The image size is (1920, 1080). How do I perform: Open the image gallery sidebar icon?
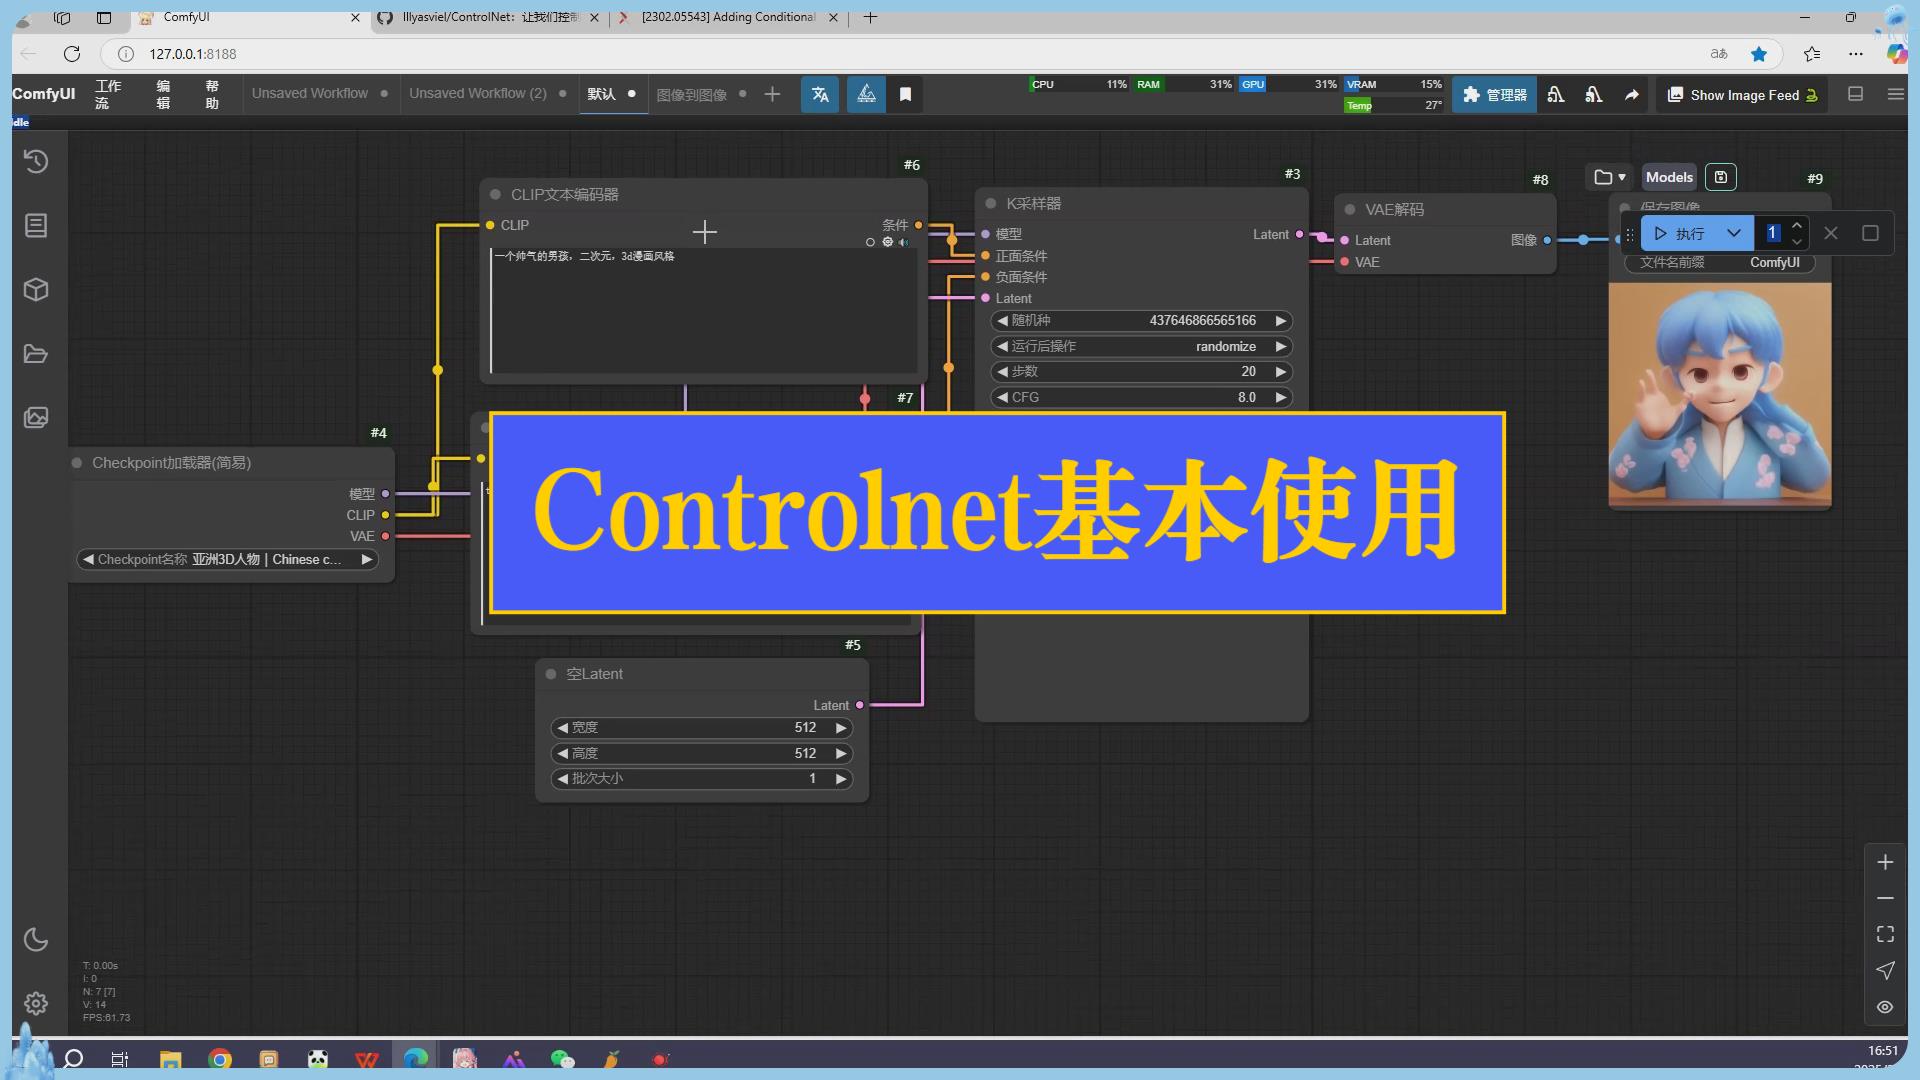36,417
